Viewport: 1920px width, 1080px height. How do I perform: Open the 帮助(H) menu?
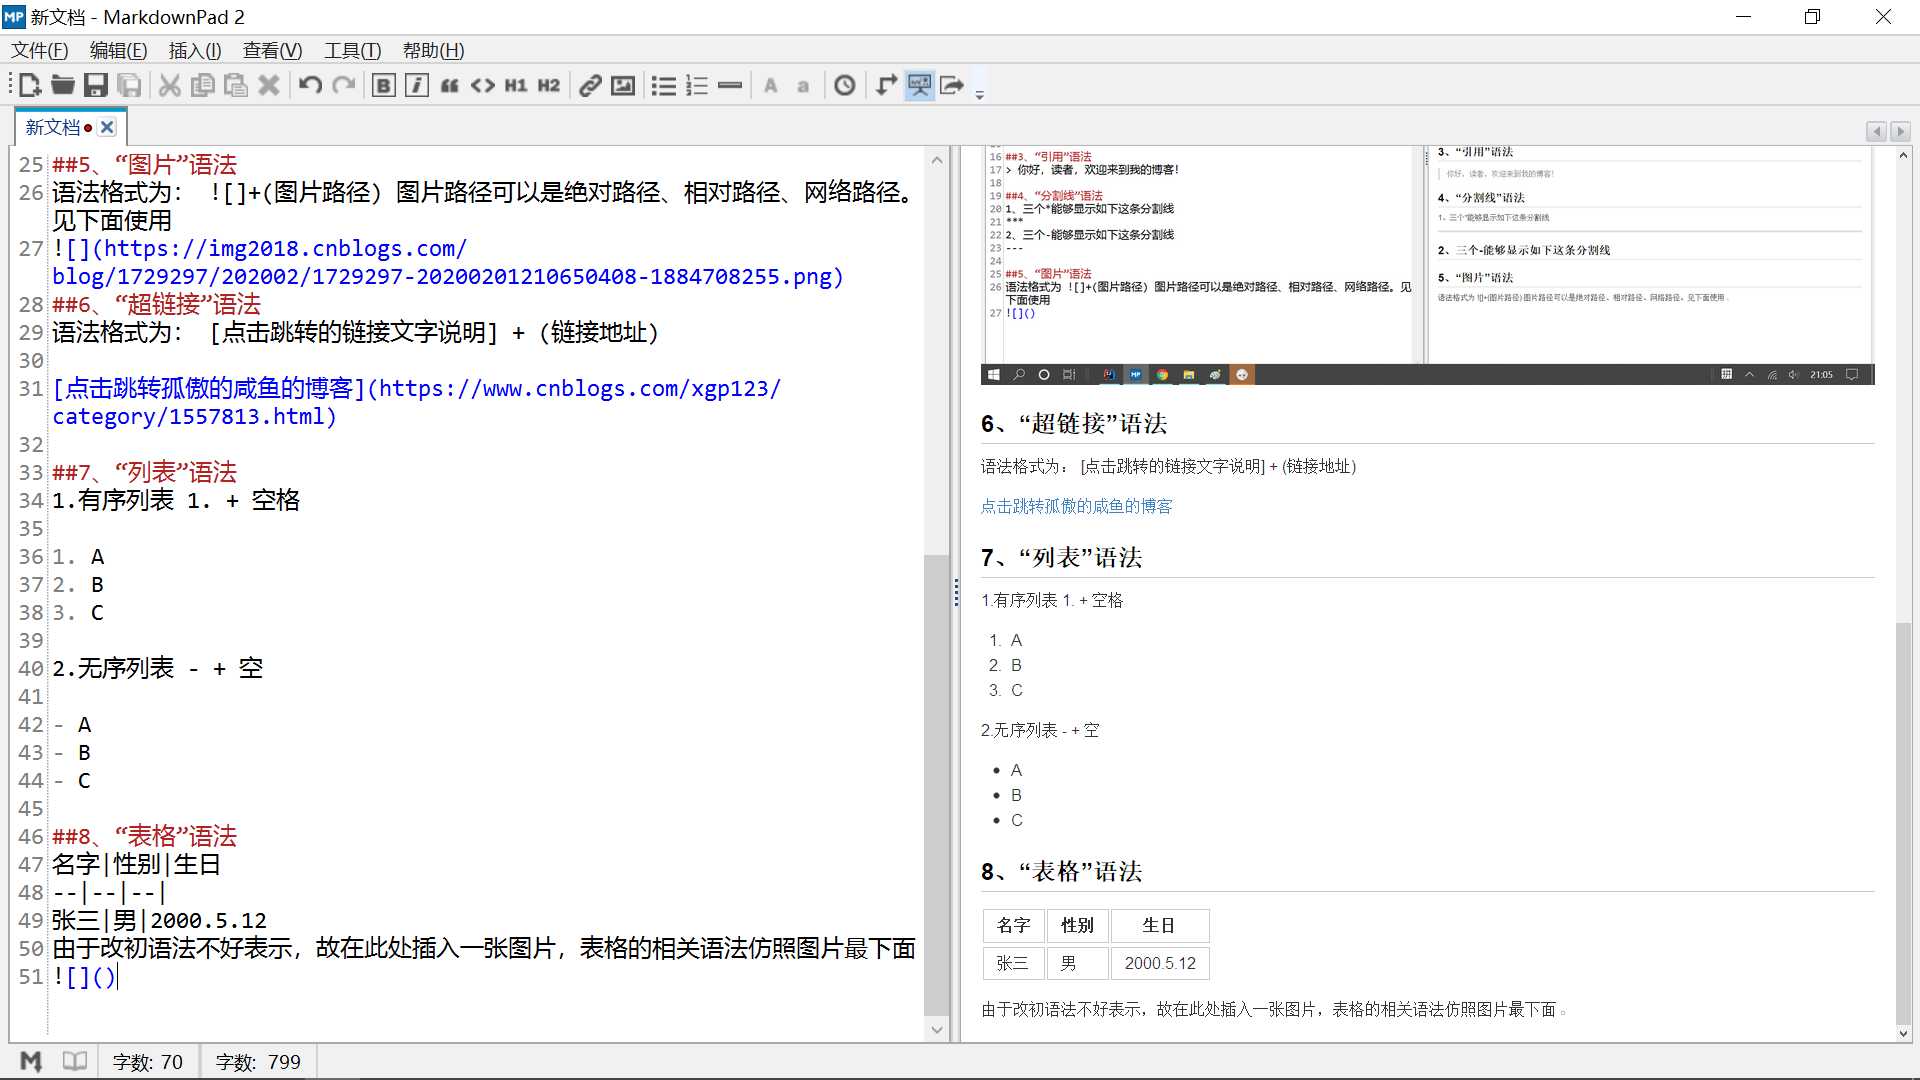pos(433,50)
